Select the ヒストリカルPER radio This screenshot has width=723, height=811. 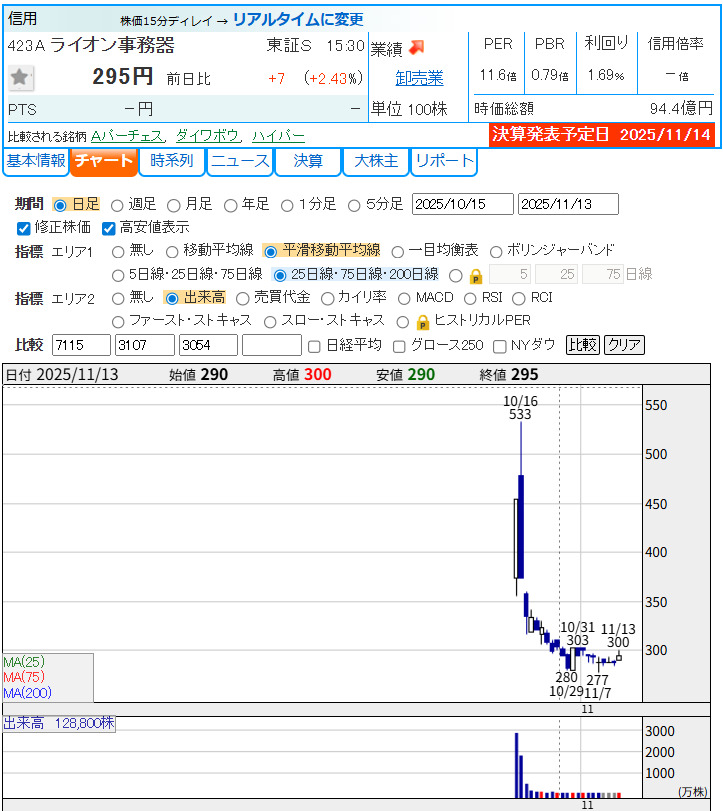pos(402,322)
